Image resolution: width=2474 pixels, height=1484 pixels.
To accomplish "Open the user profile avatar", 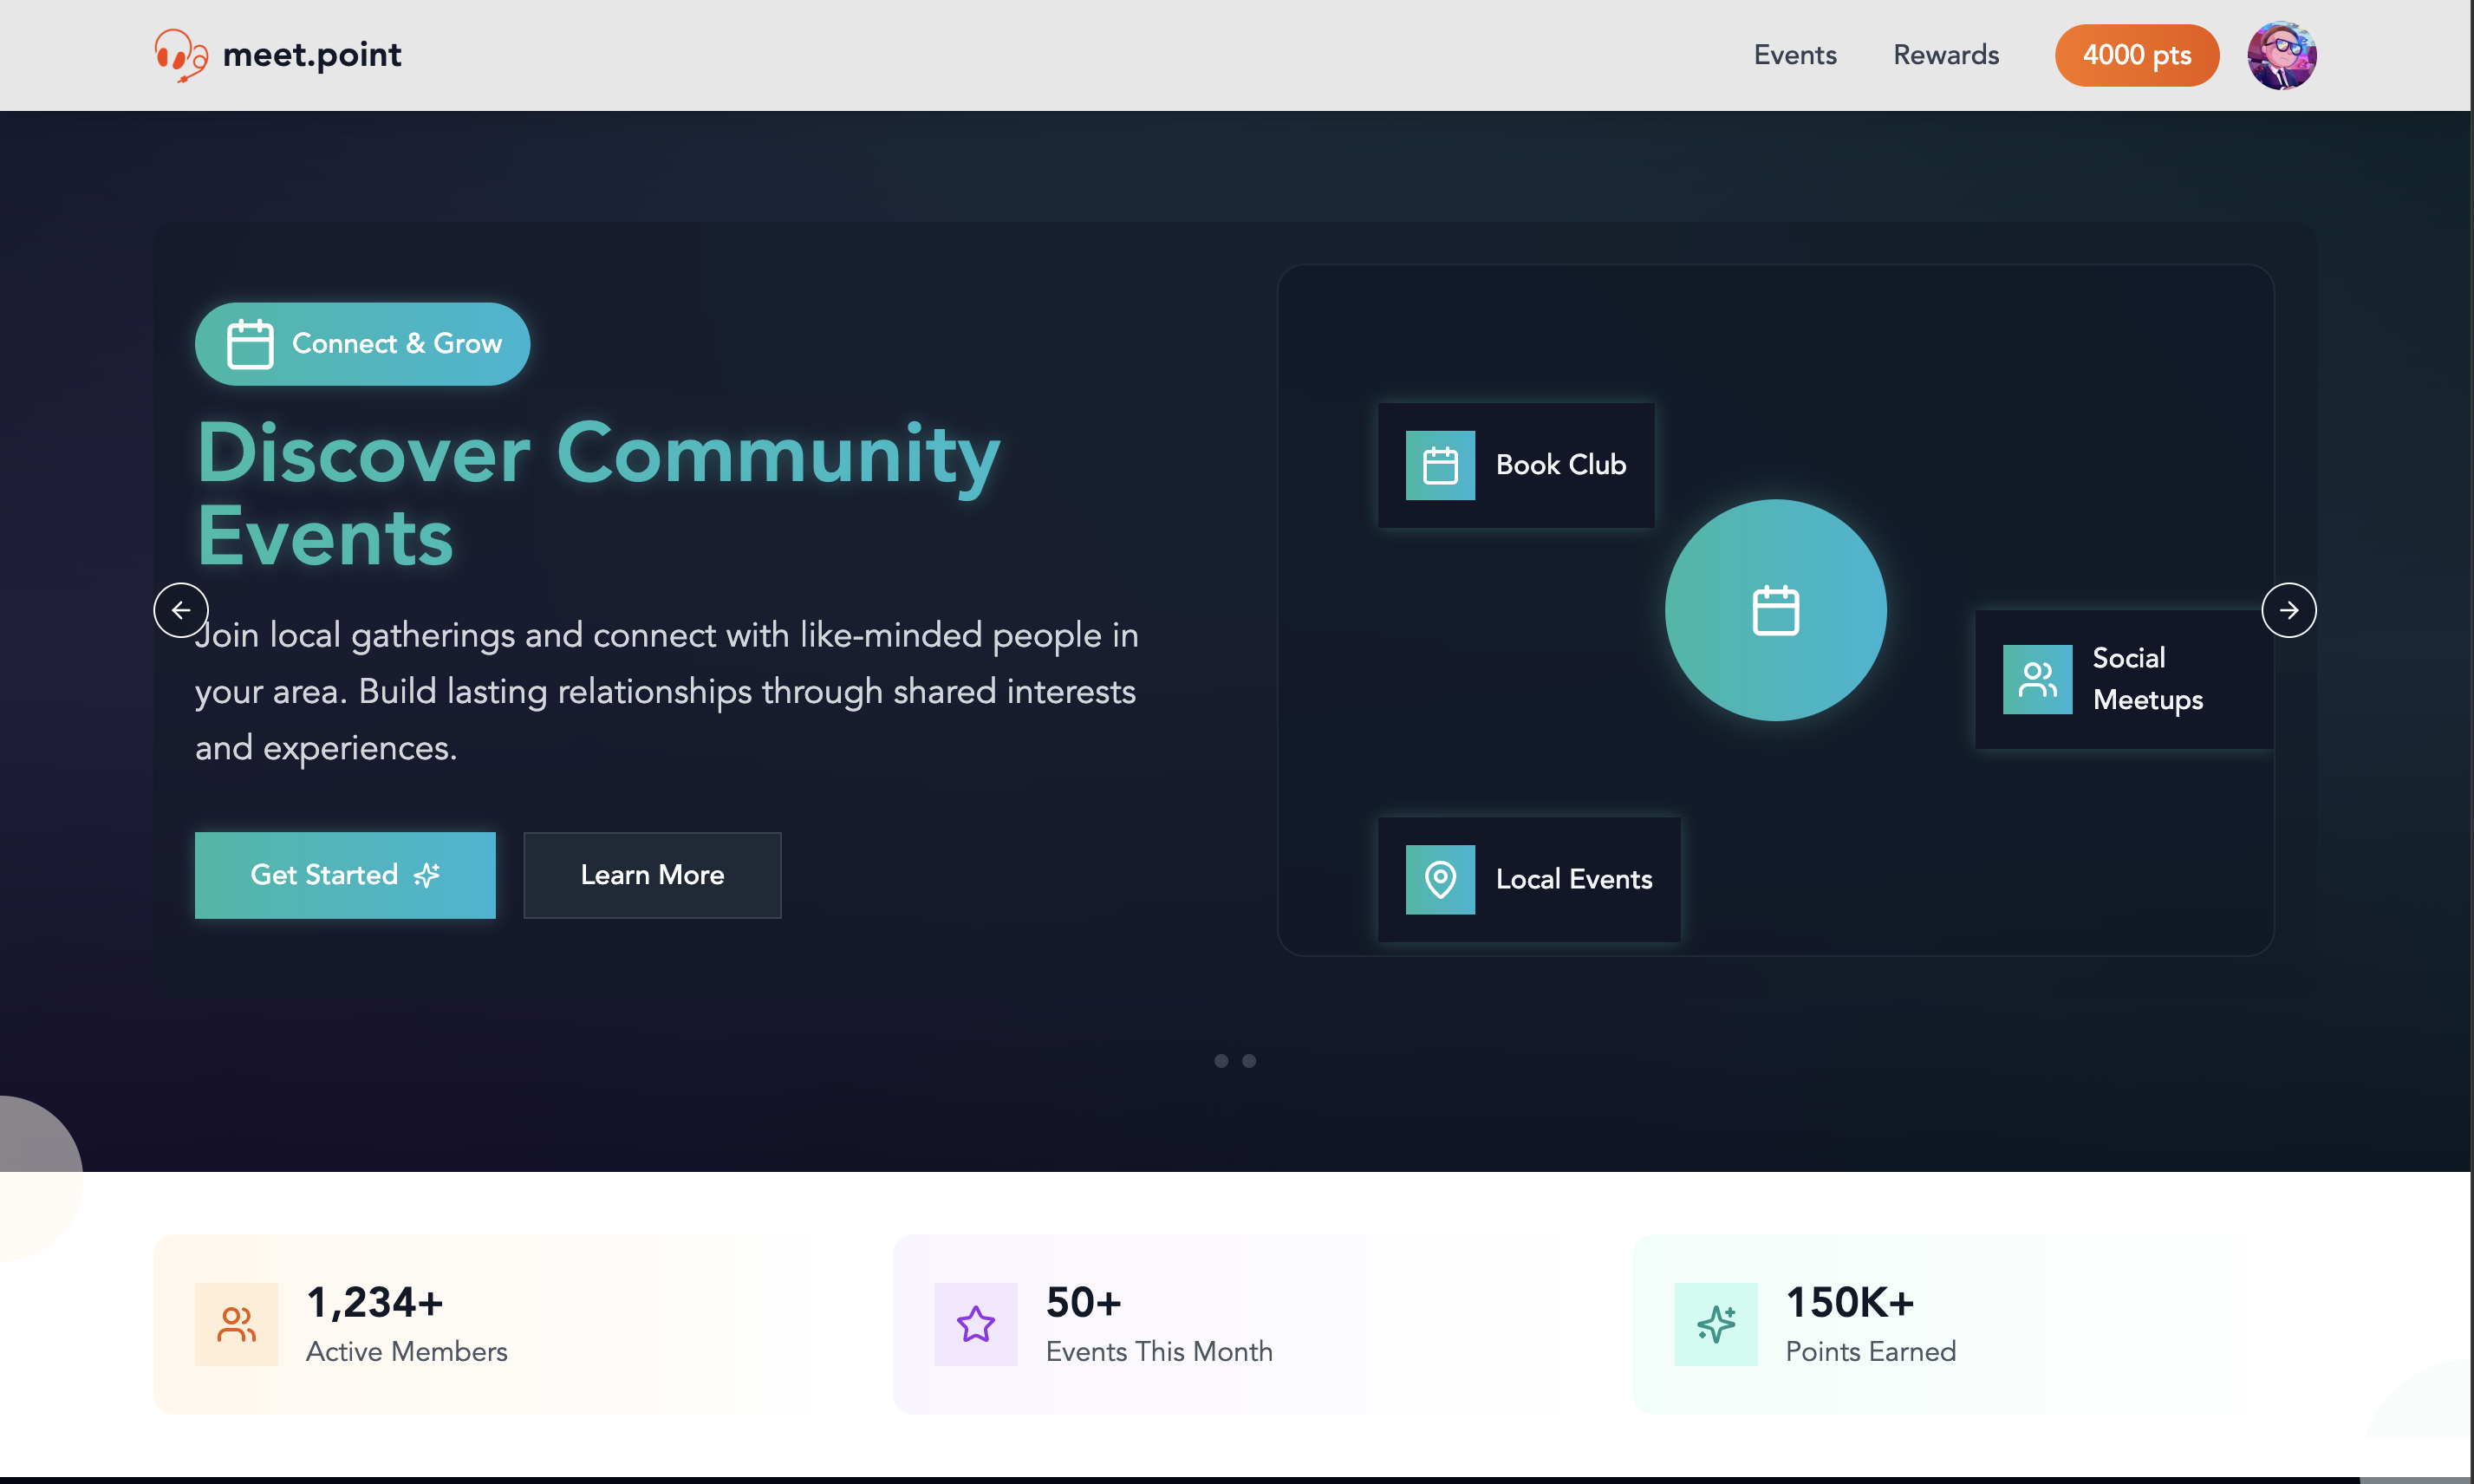I will pyautogui.click(x=2281, y=55).
